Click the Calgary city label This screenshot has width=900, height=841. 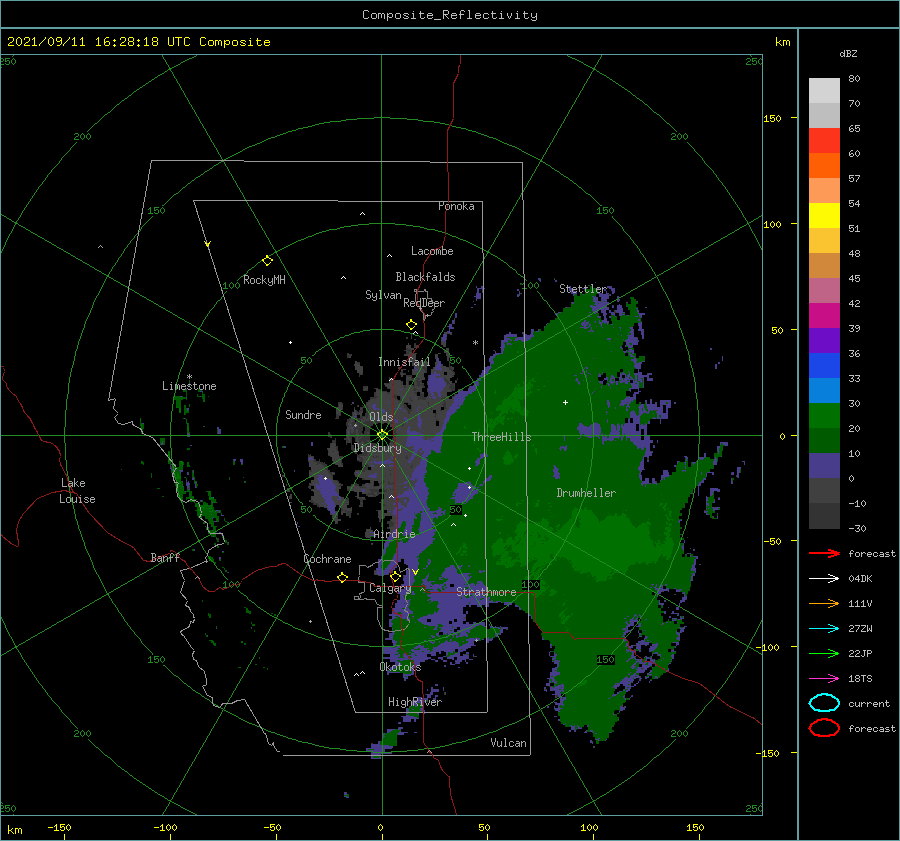(x=390, y=588)
